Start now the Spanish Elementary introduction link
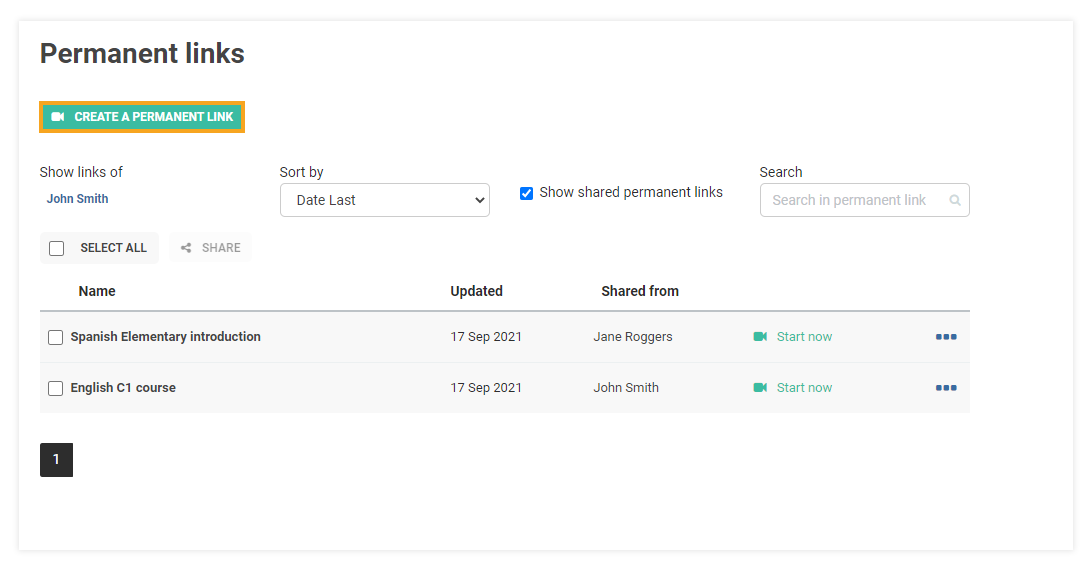1092x571 pixels. [793, 337]
